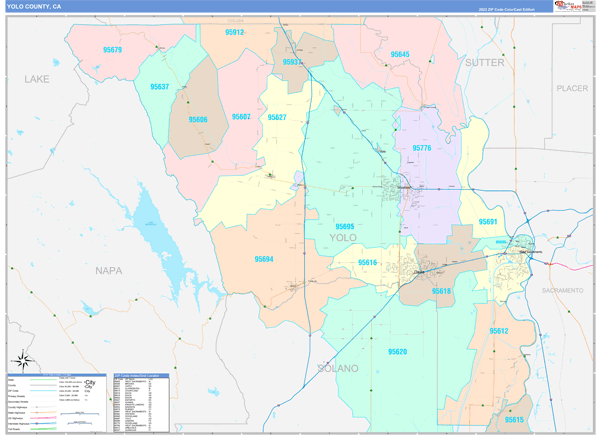
Task: Select the ZIP code 95695 label
Action: (x=344, y=227)
